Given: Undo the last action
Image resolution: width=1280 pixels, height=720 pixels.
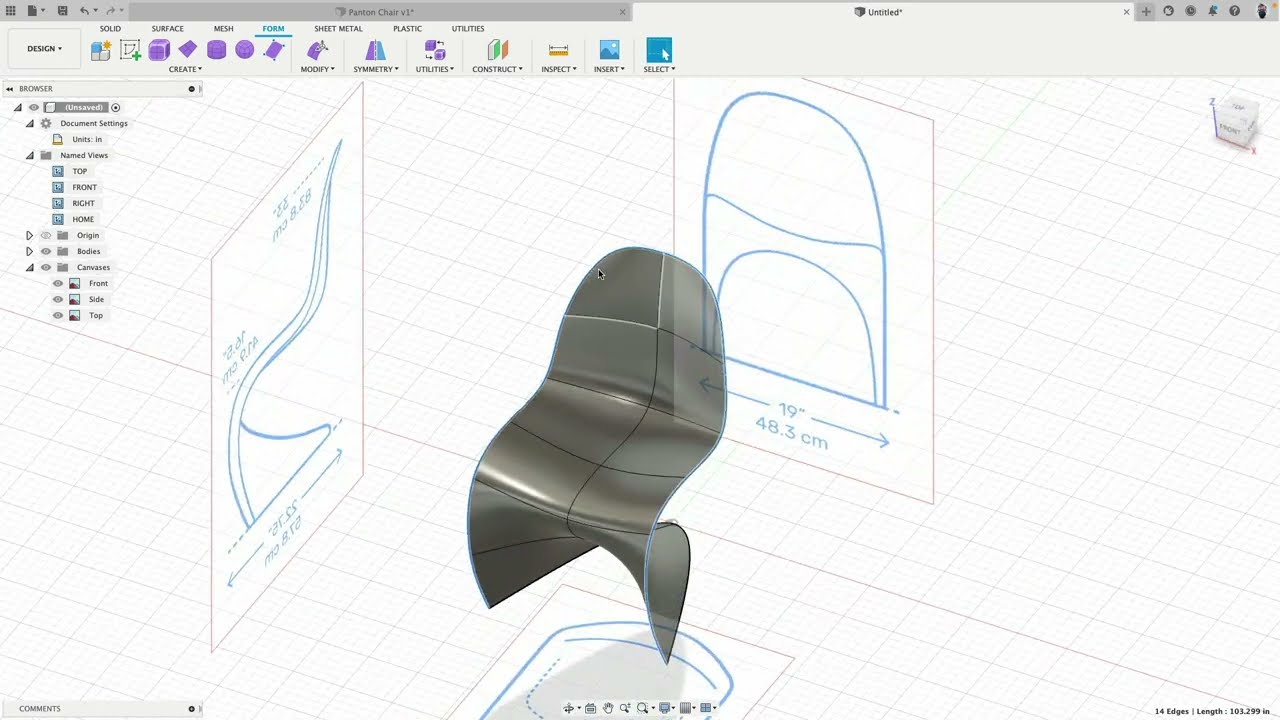Looking at the screenshot, I should (85, 11).
